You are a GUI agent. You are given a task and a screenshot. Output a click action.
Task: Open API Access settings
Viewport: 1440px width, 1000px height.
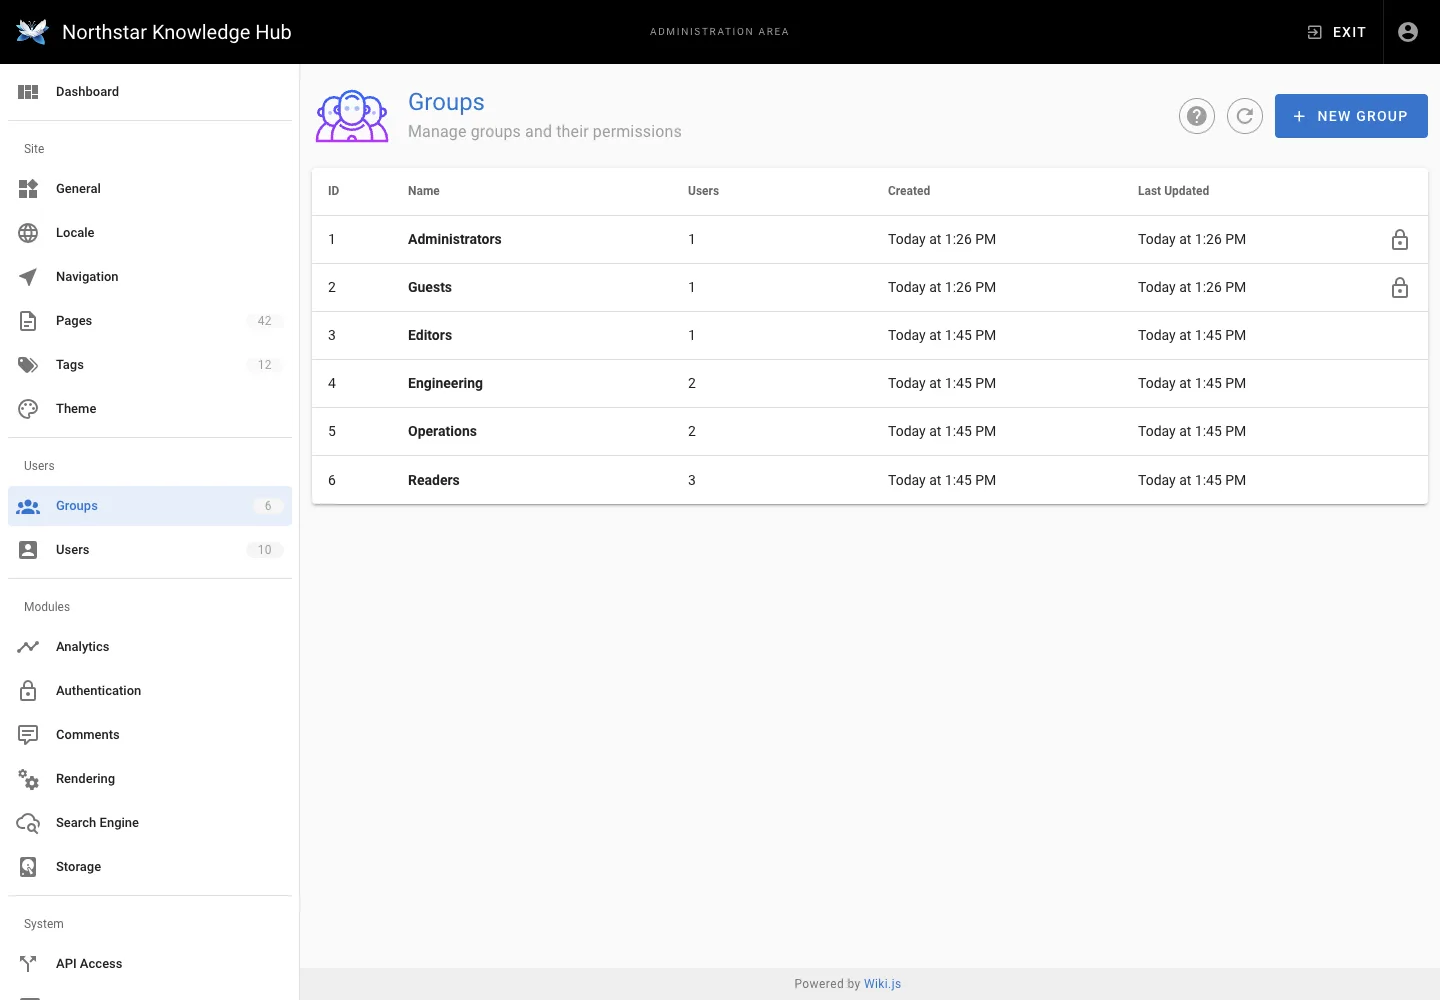tap(150, 964)
